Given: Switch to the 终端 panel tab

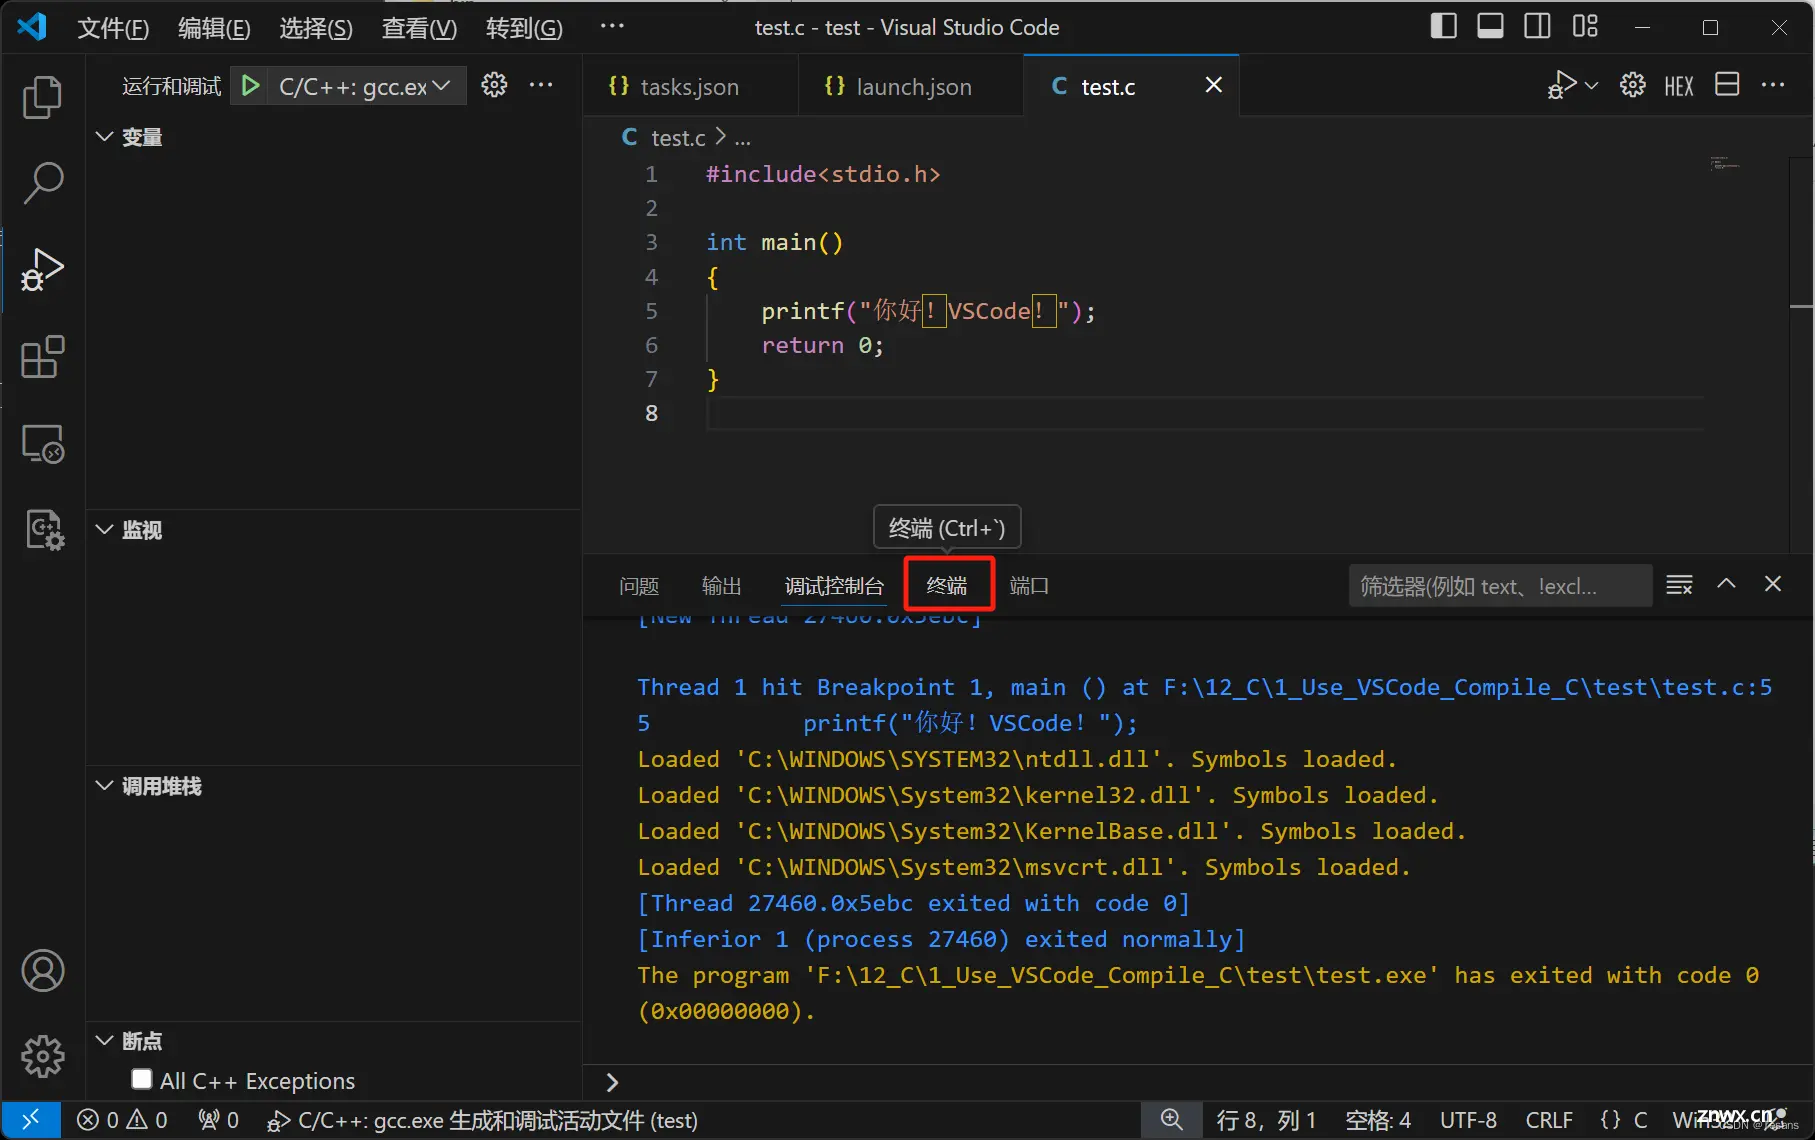Looking at the screenshot, I should point(947,586).
